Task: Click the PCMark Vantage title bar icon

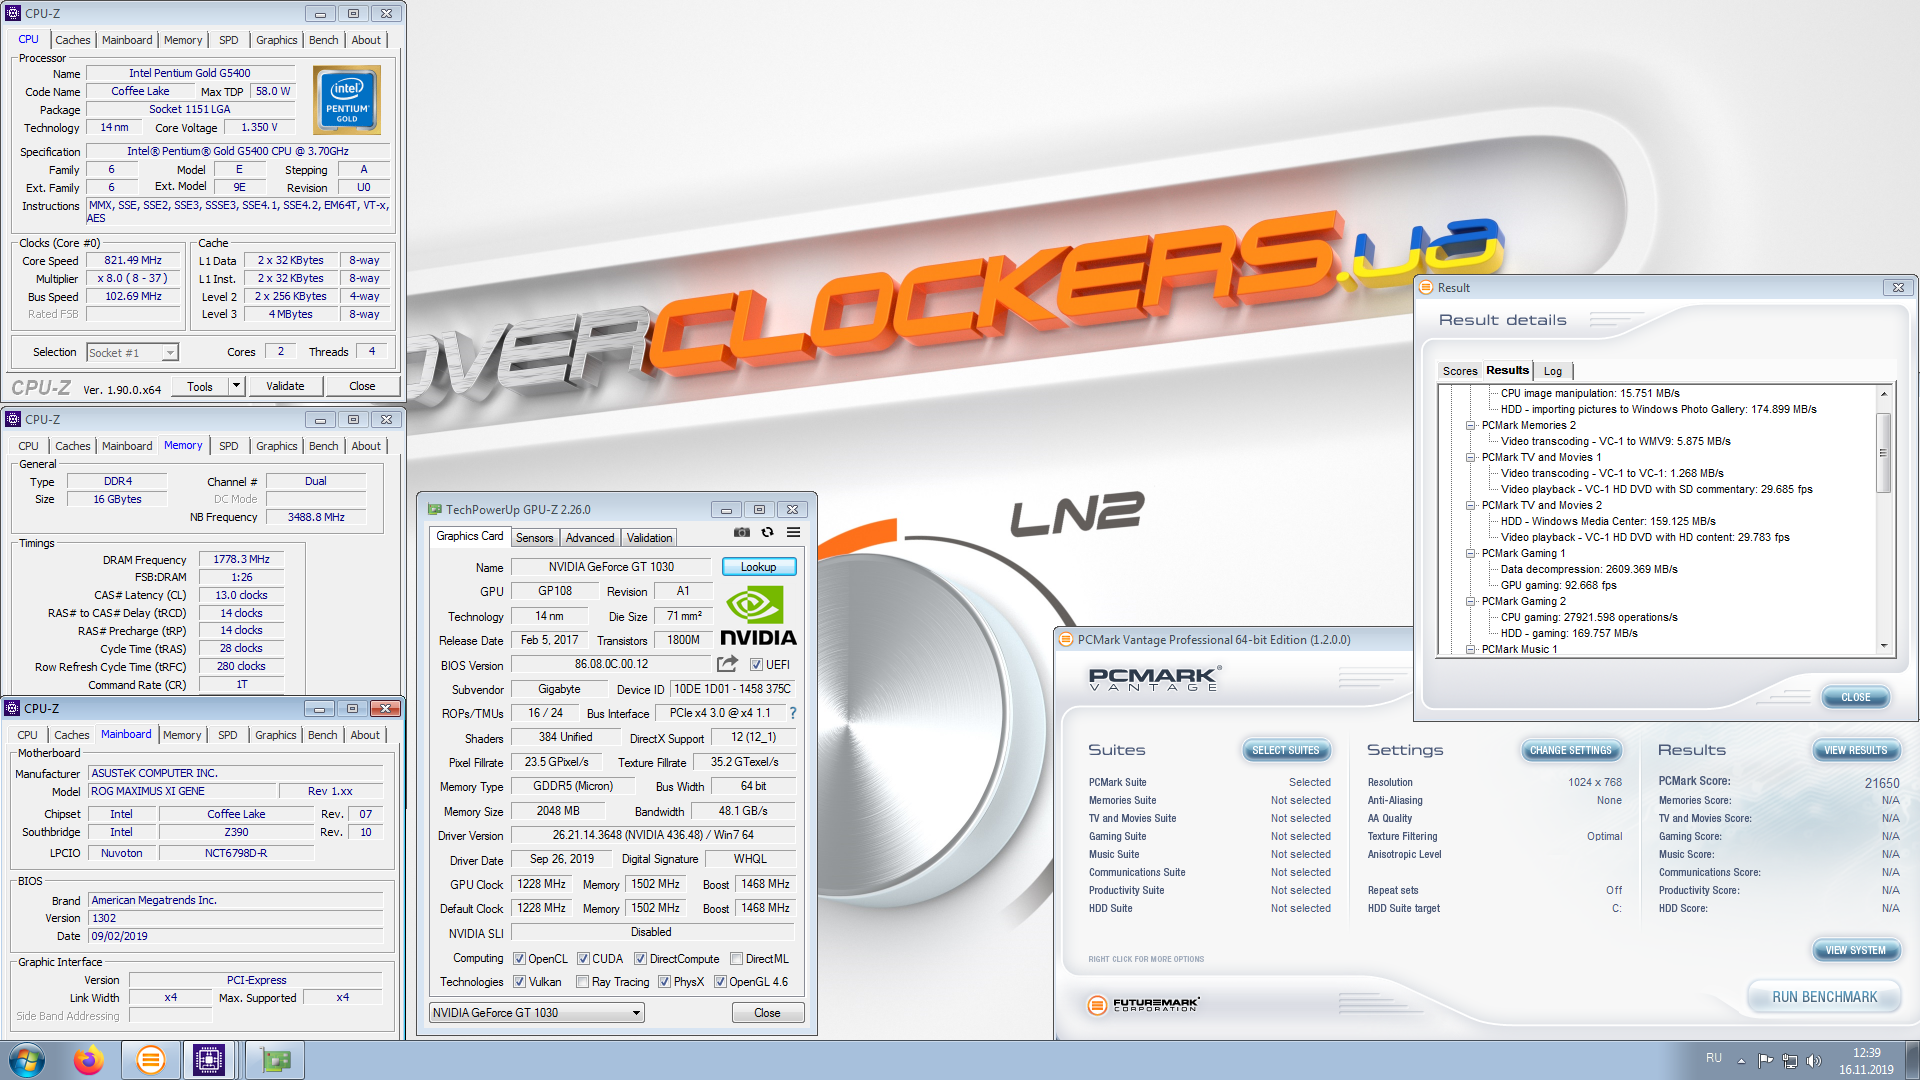Action: click(1066, 640)
